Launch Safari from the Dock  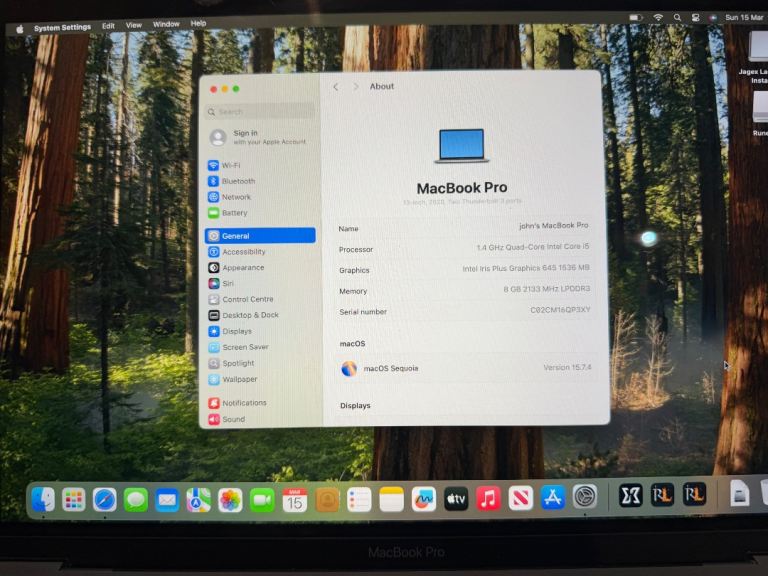point(105,499)
